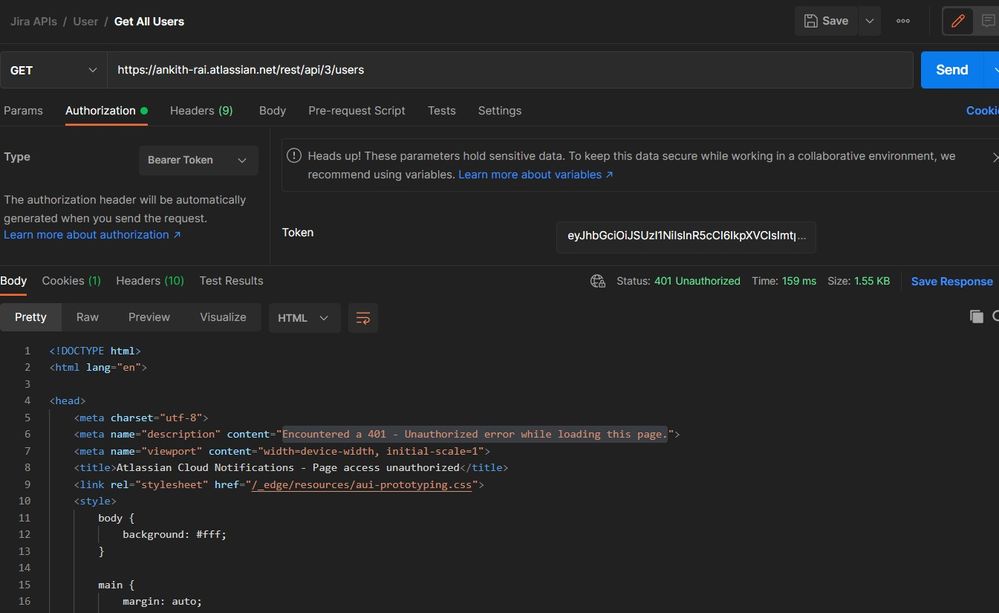Open the Headers (9) request tab
Viewport: 999px width, 613px height.
(x=201, y=111)
